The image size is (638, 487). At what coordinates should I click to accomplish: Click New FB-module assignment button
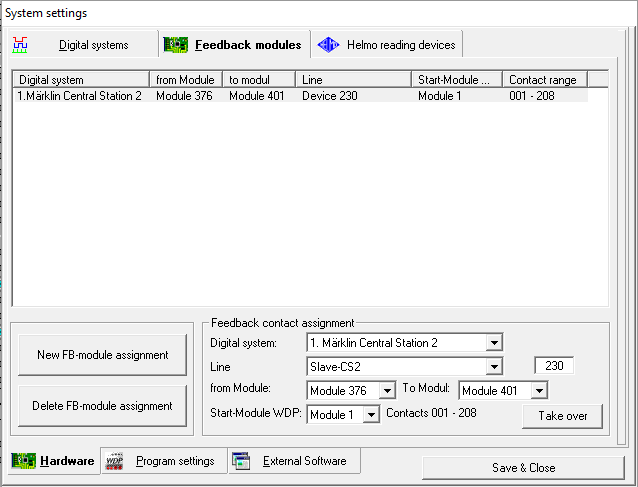point(103,355)
